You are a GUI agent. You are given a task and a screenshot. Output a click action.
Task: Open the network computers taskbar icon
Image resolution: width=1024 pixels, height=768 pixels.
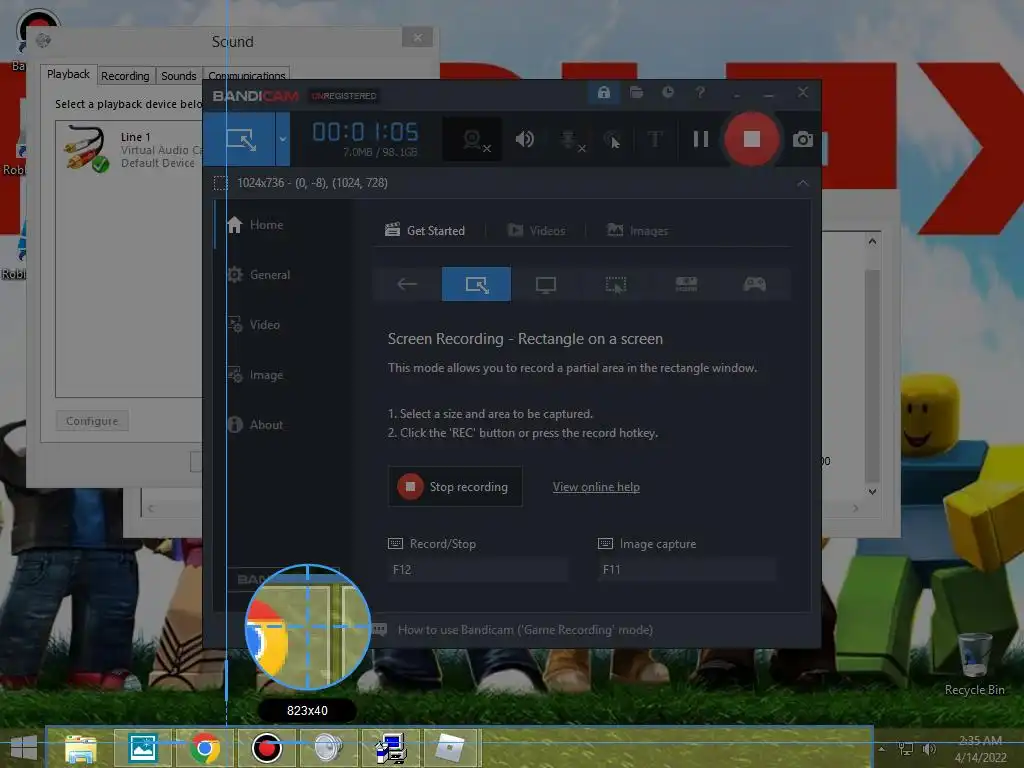pos(391,748)
